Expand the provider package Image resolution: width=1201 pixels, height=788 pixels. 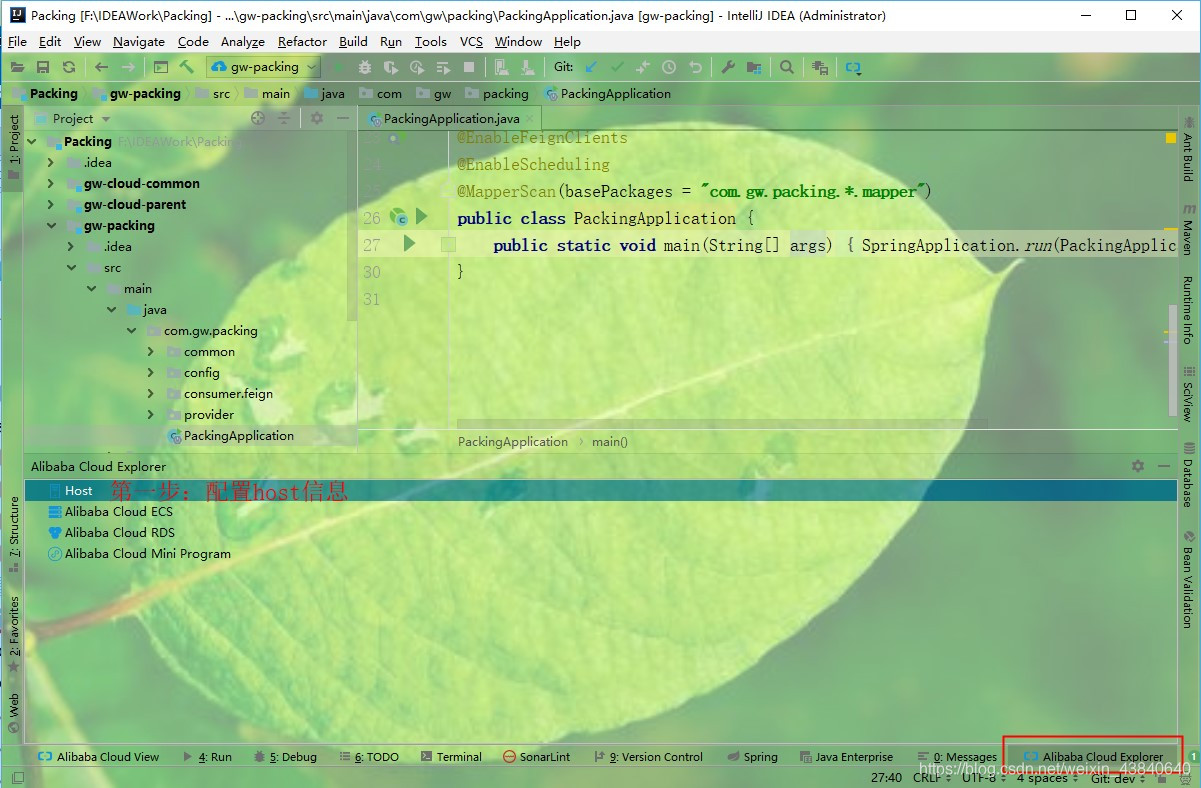tap(151, 415)
